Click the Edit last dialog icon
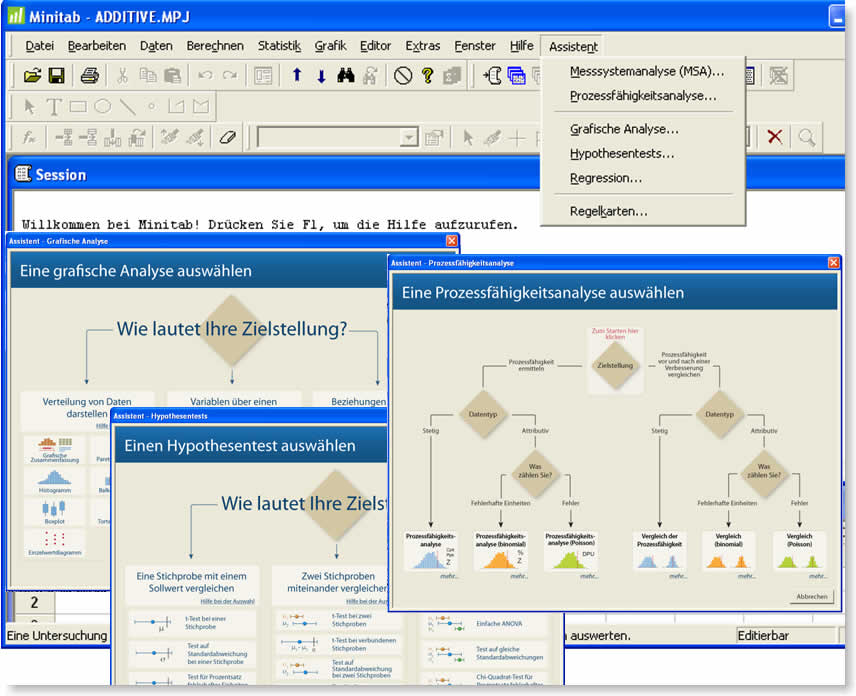The image size is (856, 696). click(263, 75)
